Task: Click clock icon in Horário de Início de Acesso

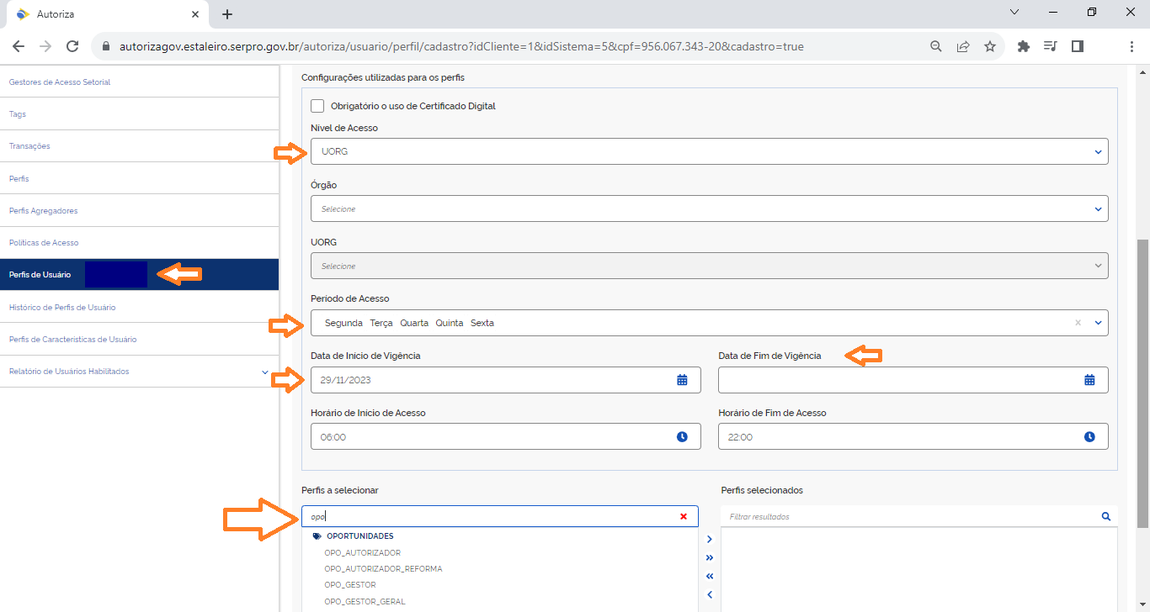Action: point(682,437)
